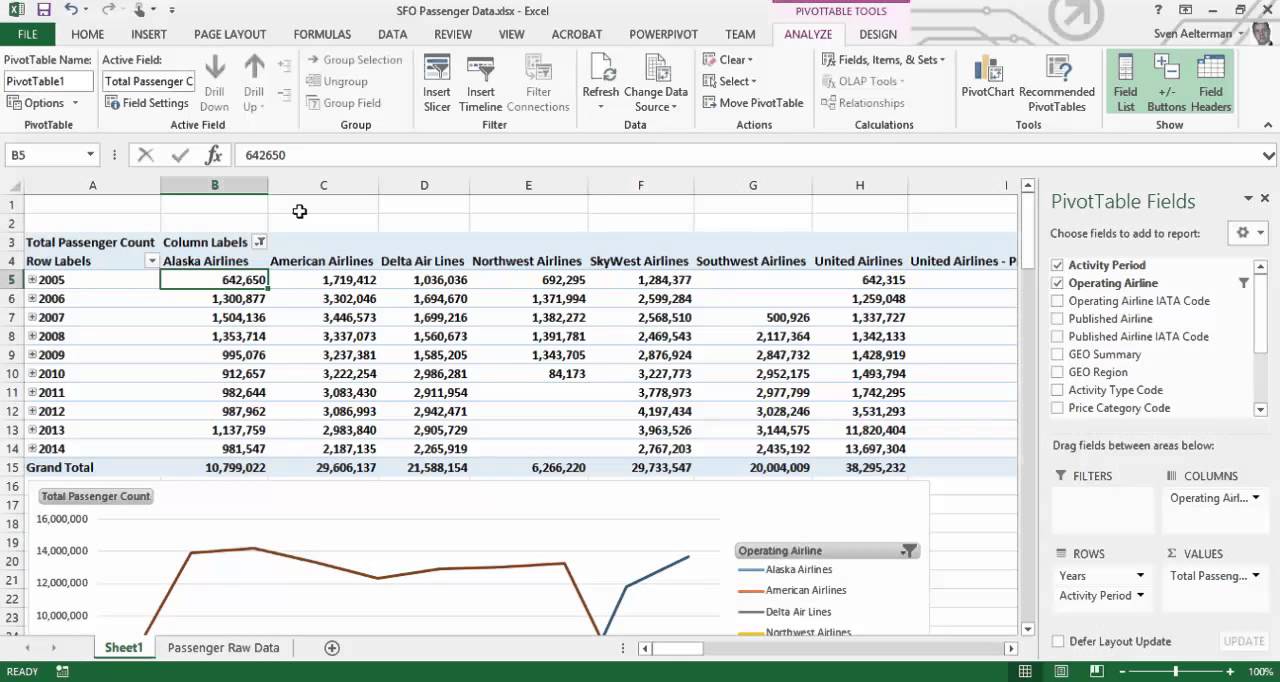
Task: Open the Passenger Raw Data sheet
Action: 223,648
